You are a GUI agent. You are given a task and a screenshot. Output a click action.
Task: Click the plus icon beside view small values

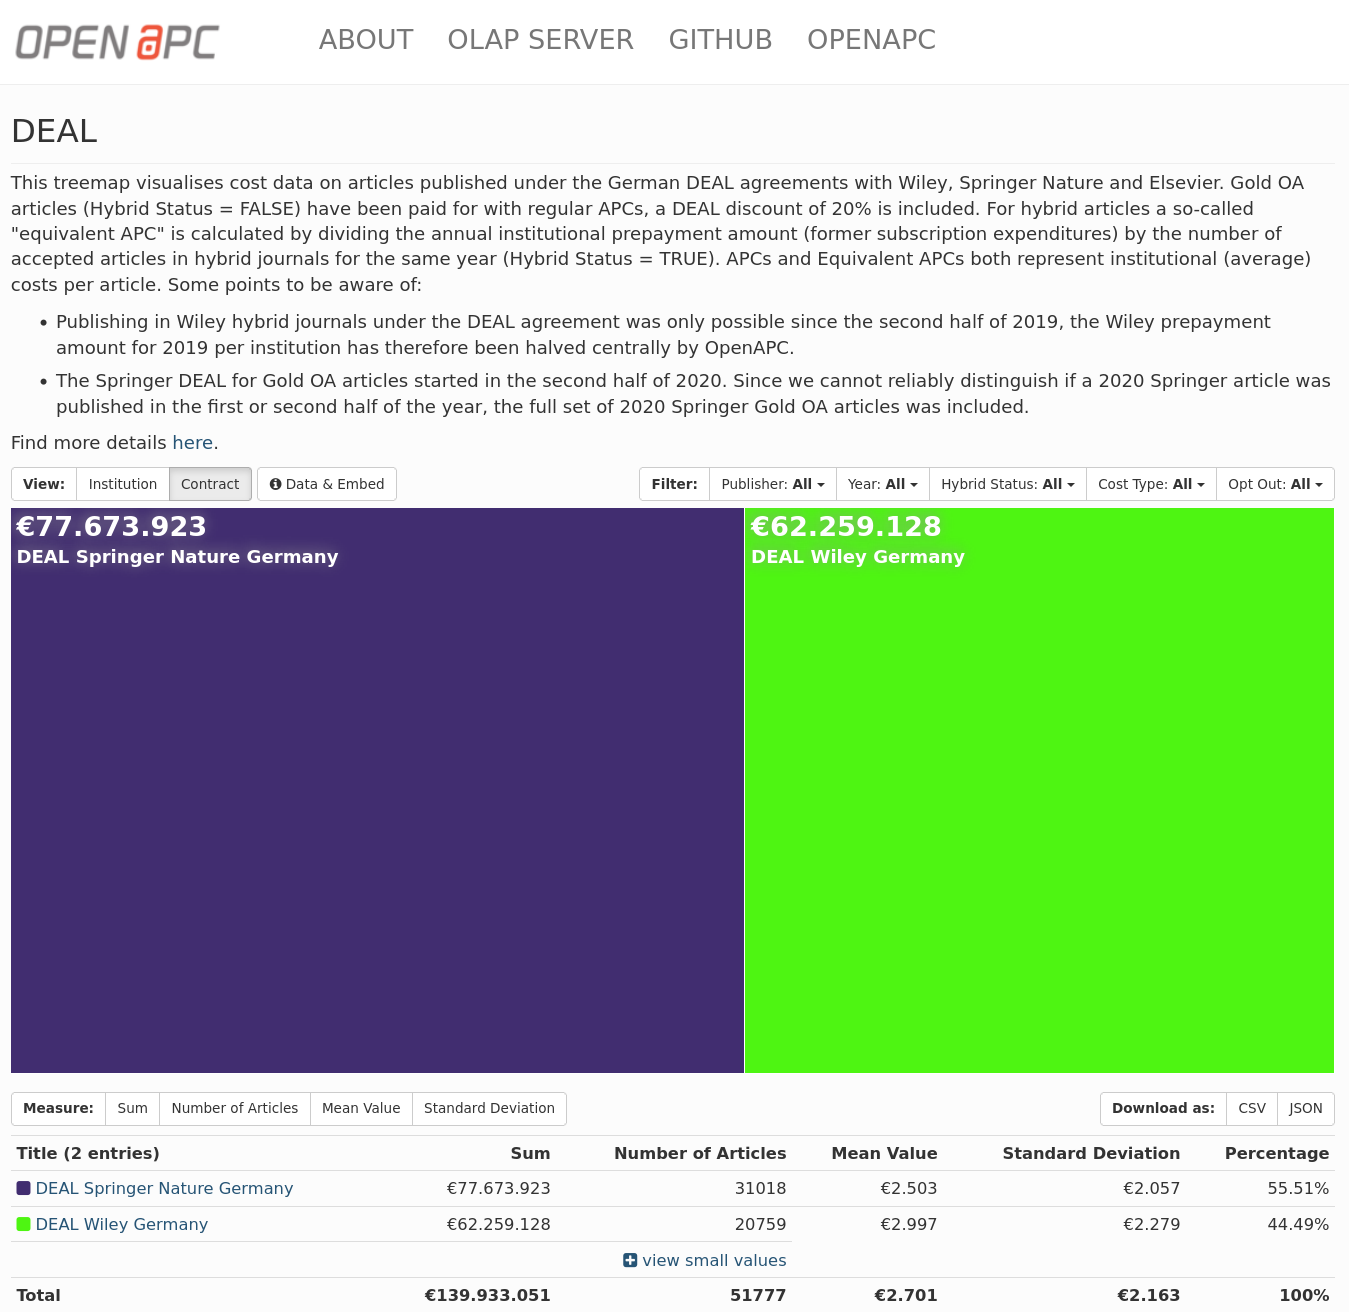tap(630, 1260)
